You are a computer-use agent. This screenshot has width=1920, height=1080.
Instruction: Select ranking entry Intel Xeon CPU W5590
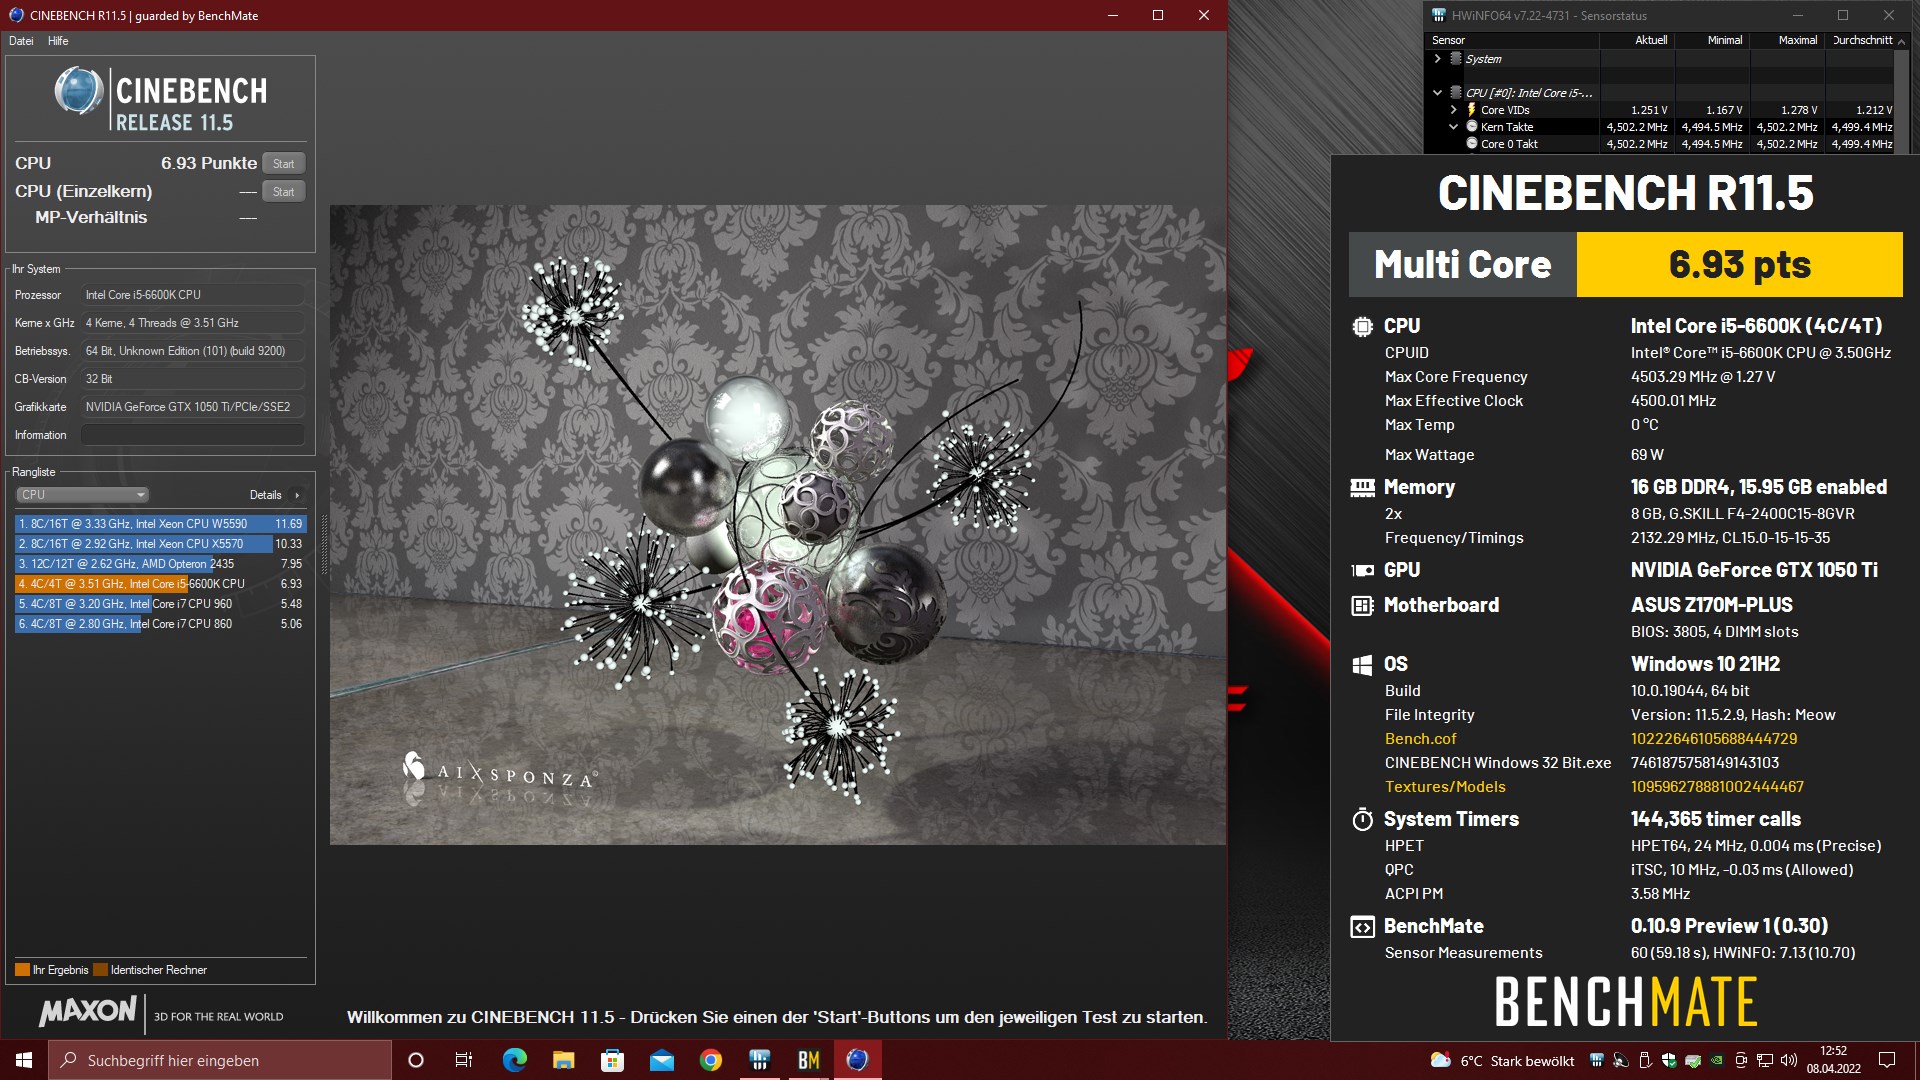[x=160, y=524]
